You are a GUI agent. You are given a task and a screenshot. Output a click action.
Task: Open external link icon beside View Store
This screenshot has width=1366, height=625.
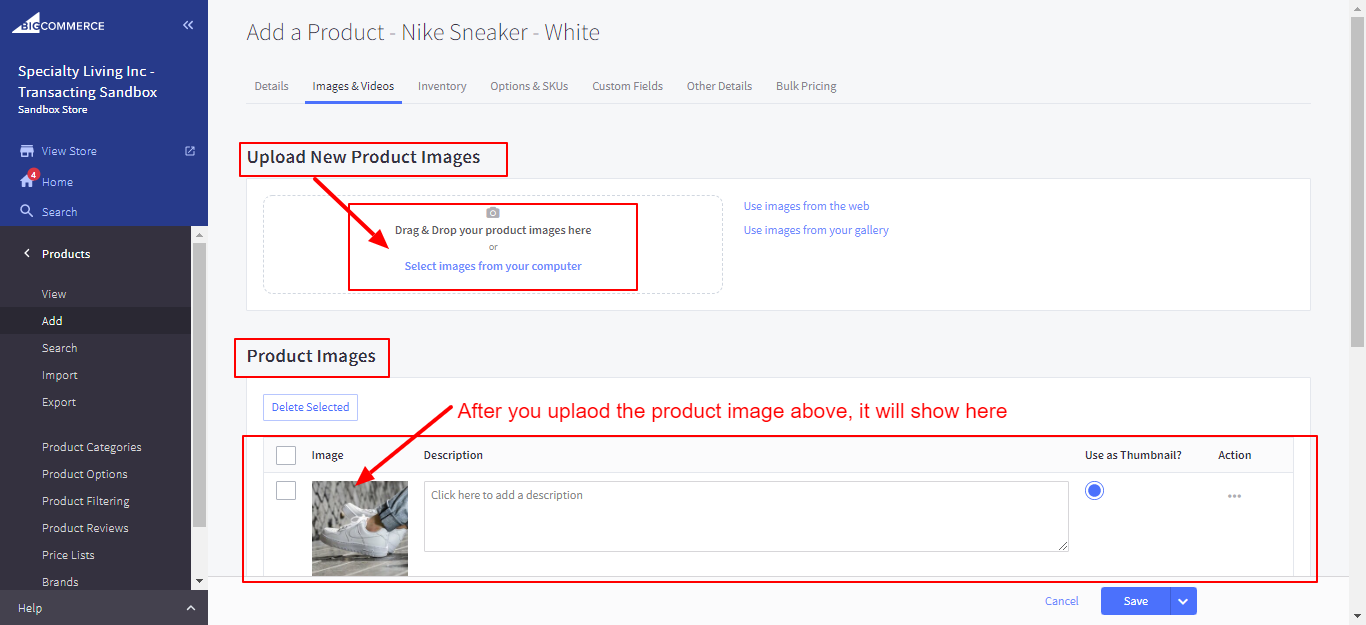point(190,151)
